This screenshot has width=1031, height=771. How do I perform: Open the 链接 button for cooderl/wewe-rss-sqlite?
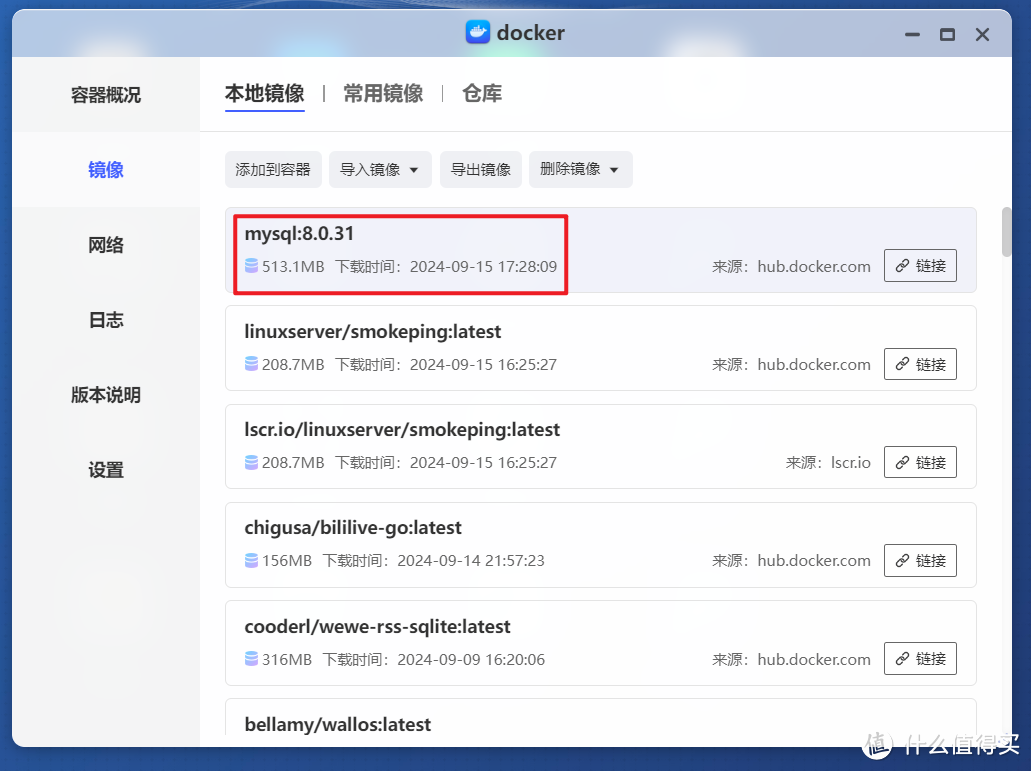[920, 659]
